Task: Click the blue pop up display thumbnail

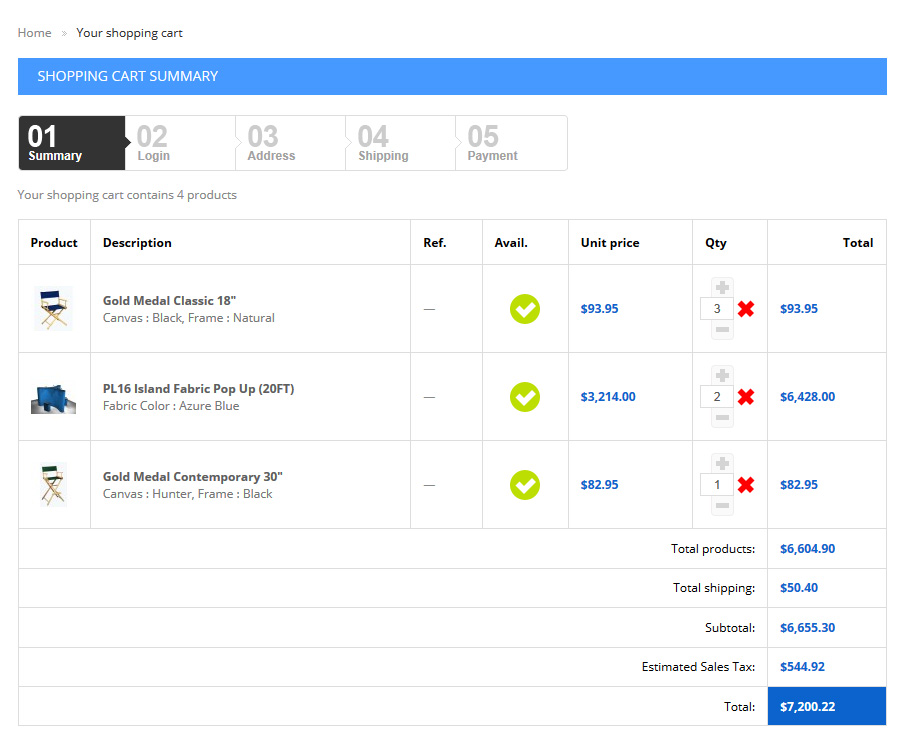Action: [53, 397]
